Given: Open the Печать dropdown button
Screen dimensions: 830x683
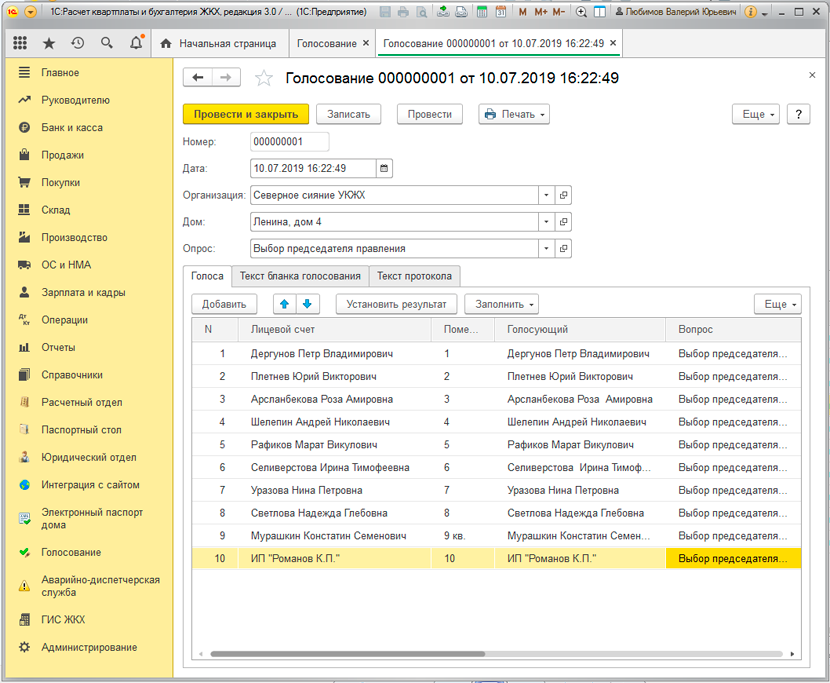Looking at the screenshot, I should click(x=514, y=114).
